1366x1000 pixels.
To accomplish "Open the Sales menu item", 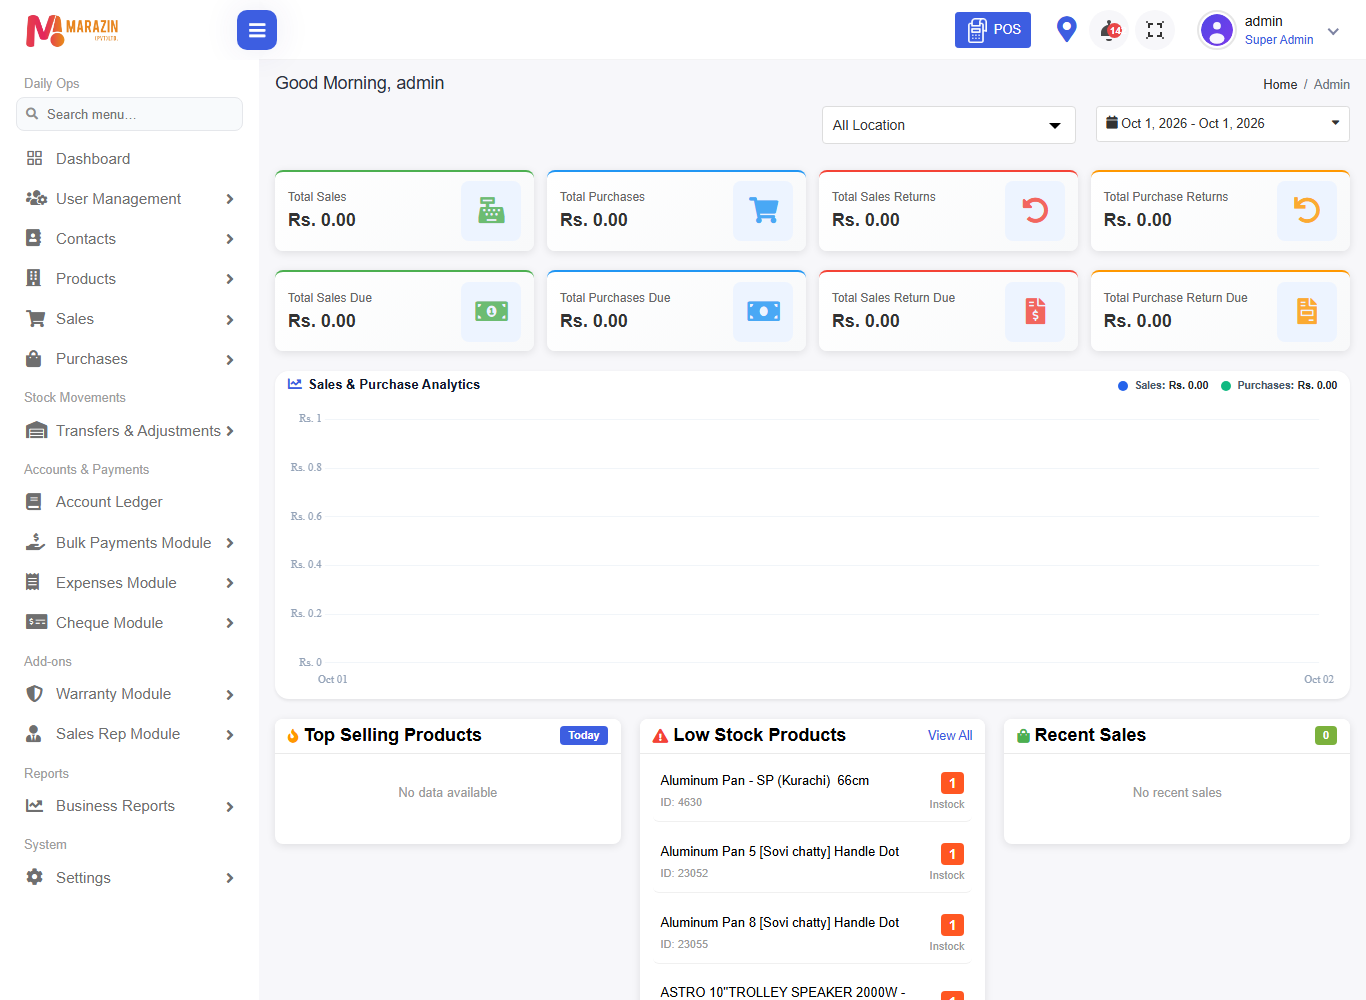I will tap(130, 319).
